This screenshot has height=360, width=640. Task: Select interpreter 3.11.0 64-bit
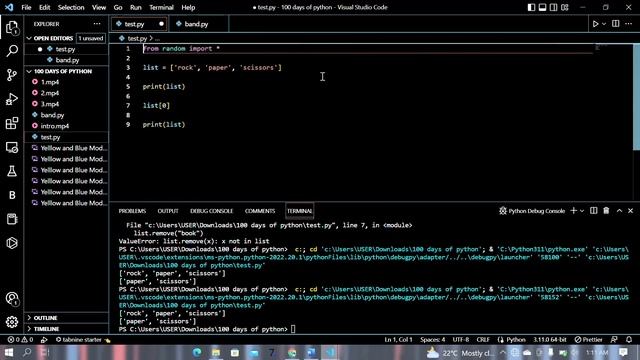click(549, 340)
